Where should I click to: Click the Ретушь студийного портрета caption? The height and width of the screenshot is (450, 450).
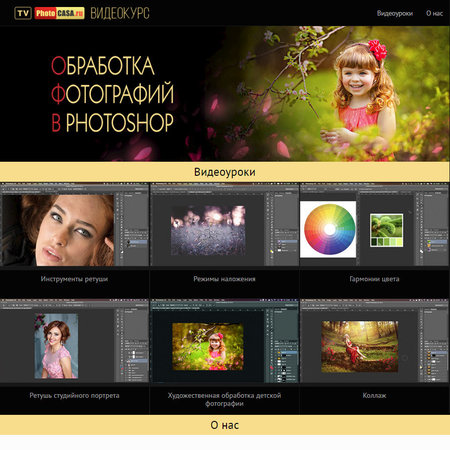click(x=74, y=396)
